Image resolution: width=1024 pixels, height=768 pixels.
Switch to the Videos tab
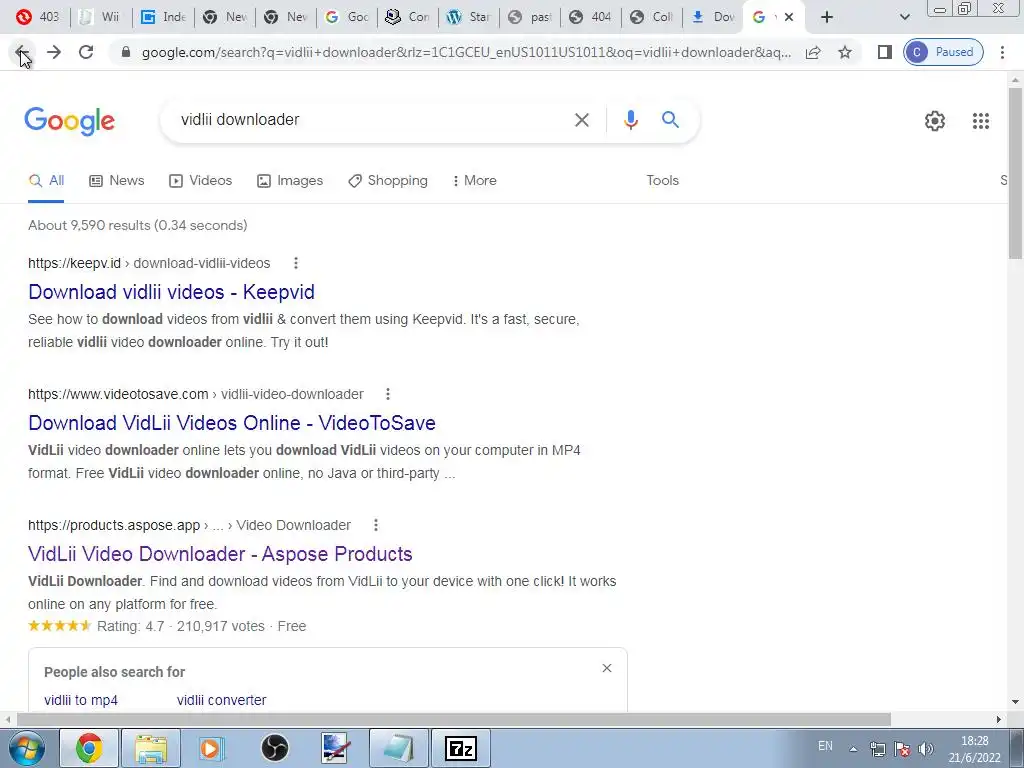200,181
